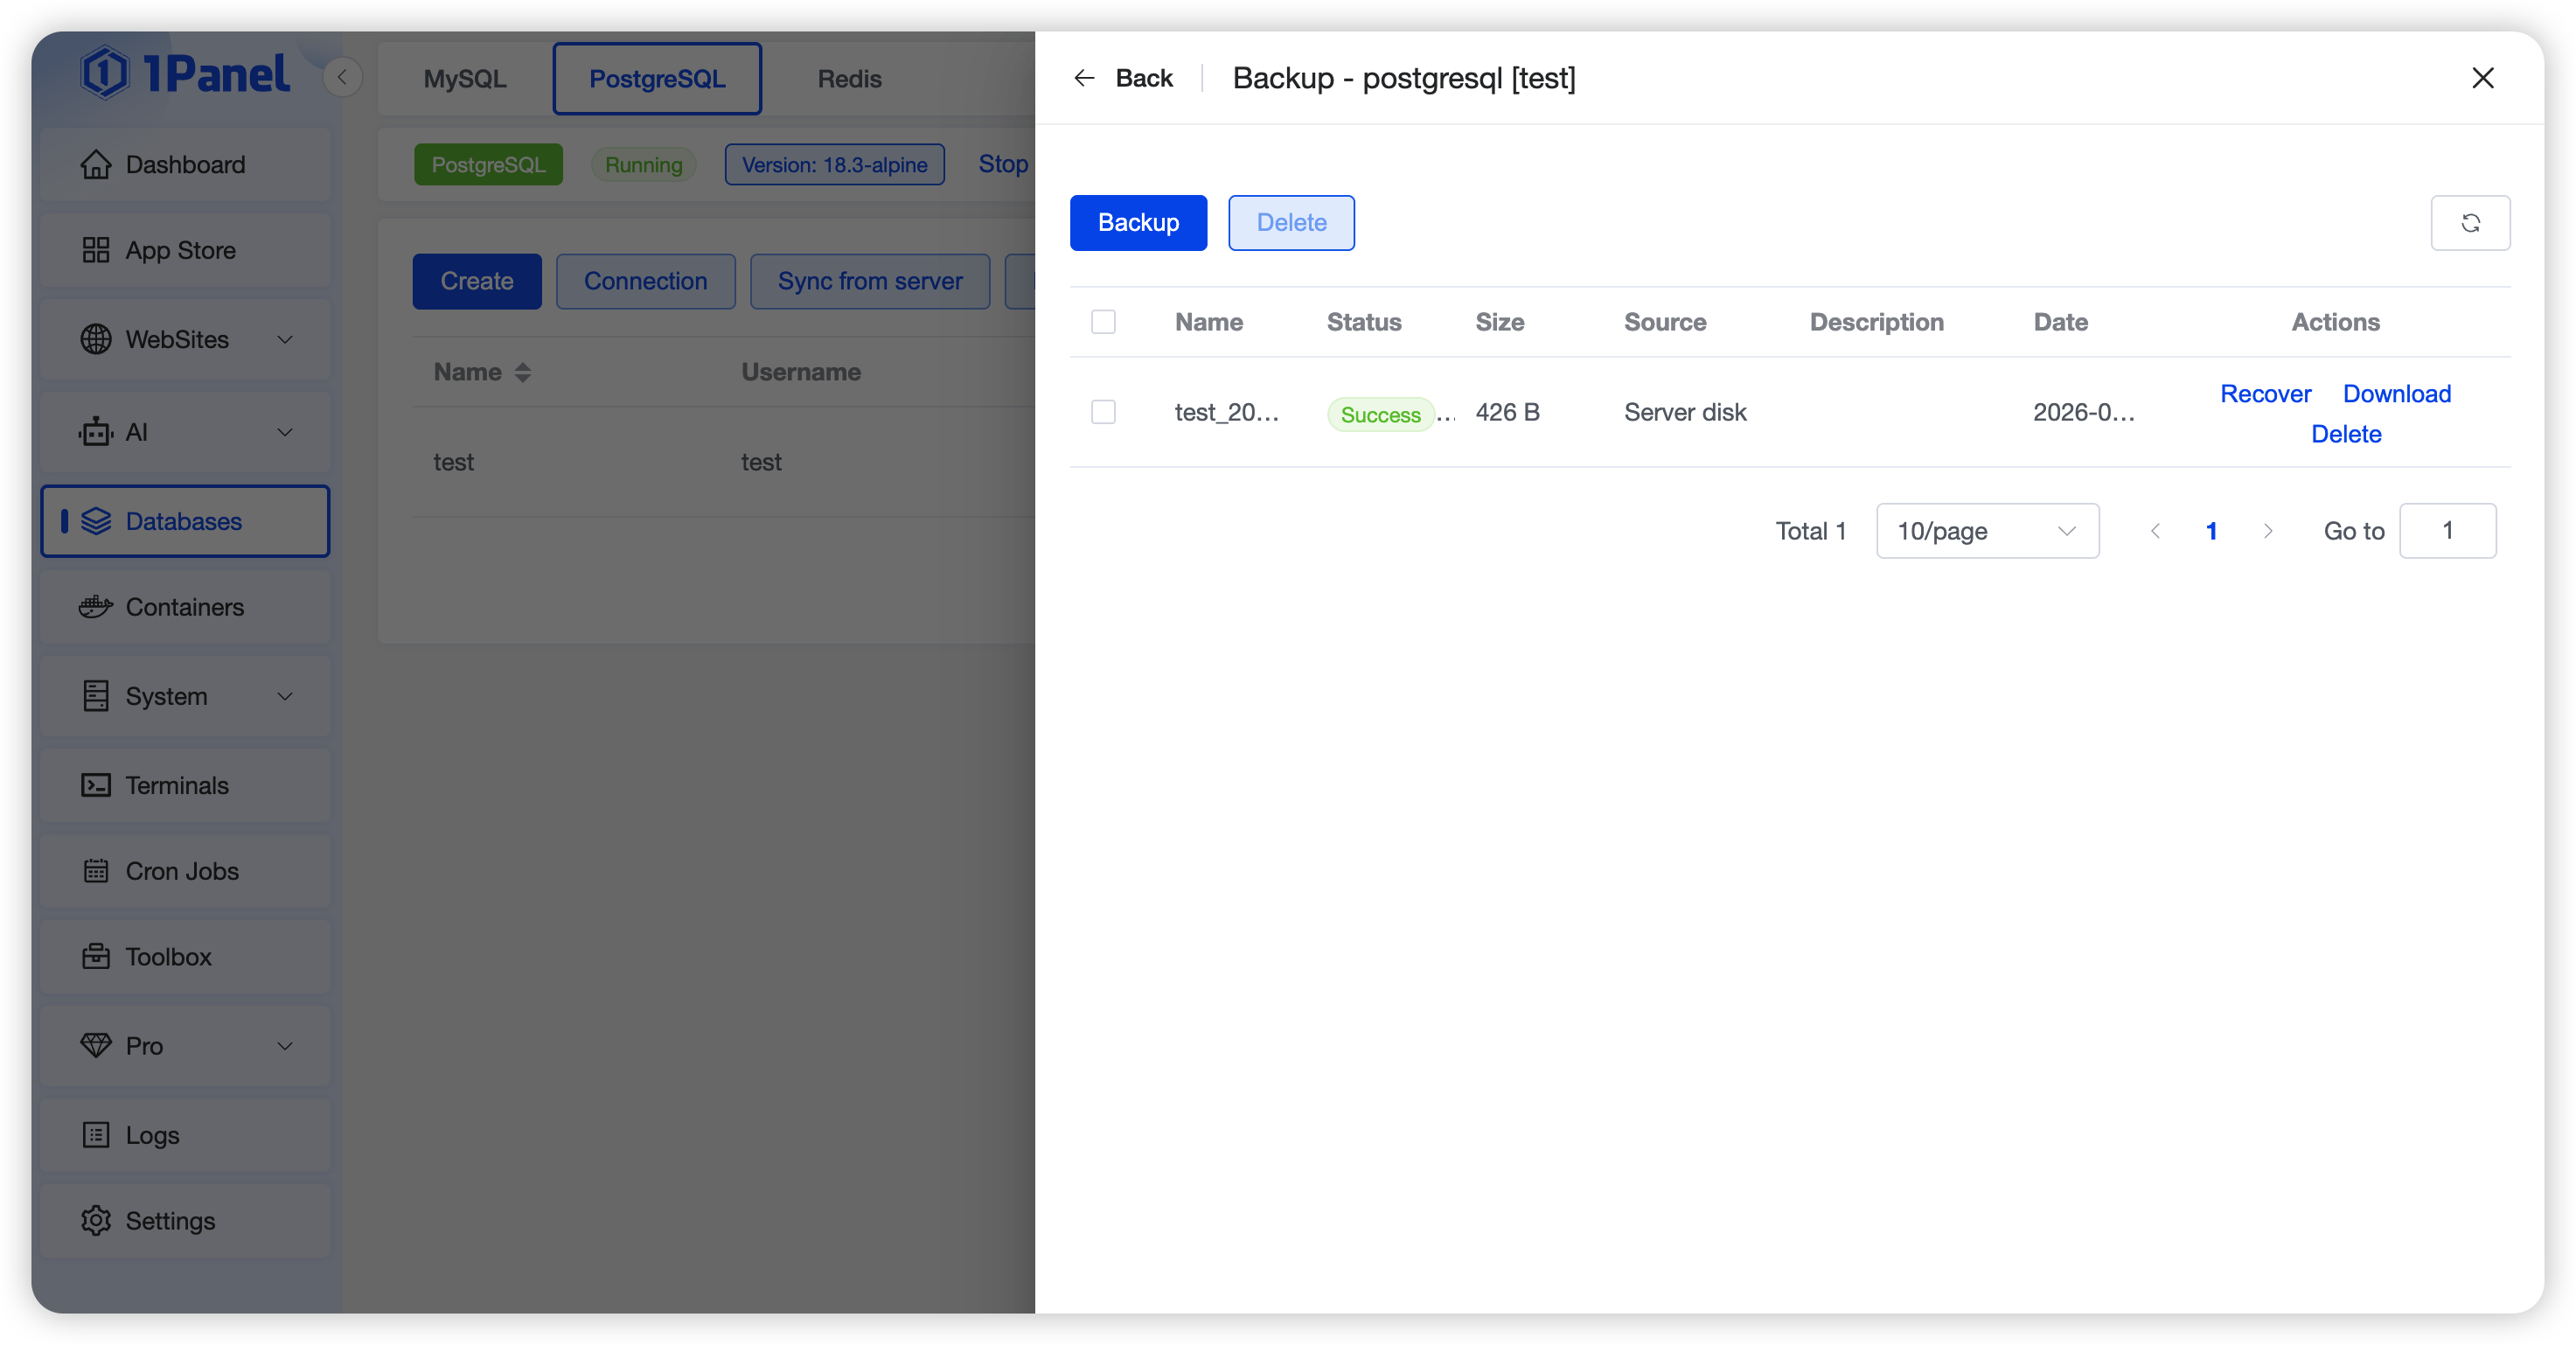This screenshot has height=1345, width=2576.
Task: Open Terminals via terminal icon
Action: point(96,785)
